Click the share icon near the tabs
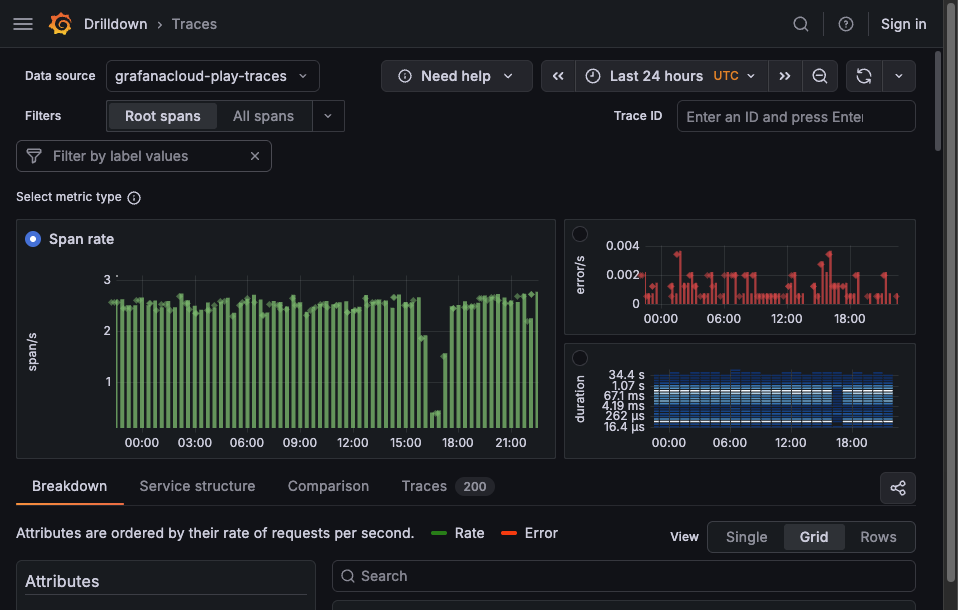Image resolution: width=958 pixels, height=610 pixels. point(897,488)
